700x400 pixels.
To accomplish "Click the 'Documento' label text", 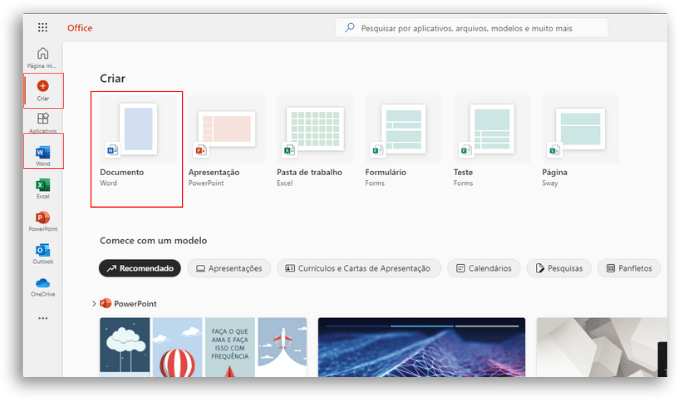I will click(x=122, y=172).
